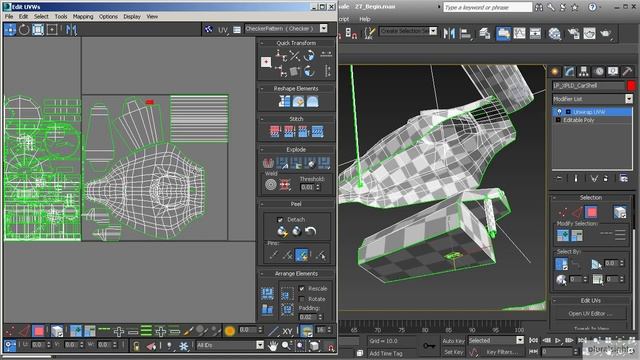Open the Help menu in 3ds Max
Viewport: 640px width, 360px height.
(x=364, y=19)
